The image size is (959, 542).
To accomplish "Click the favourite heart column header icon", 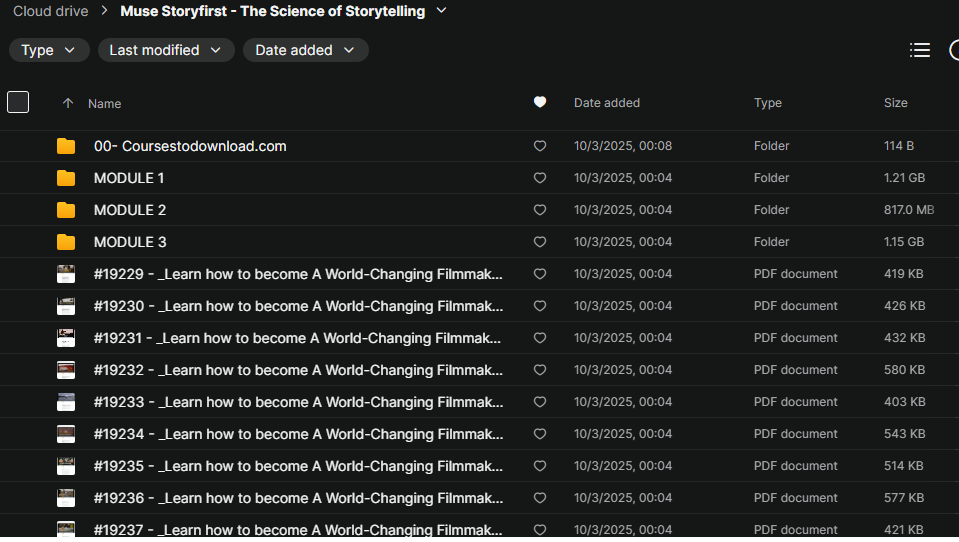I will point(540,102).
